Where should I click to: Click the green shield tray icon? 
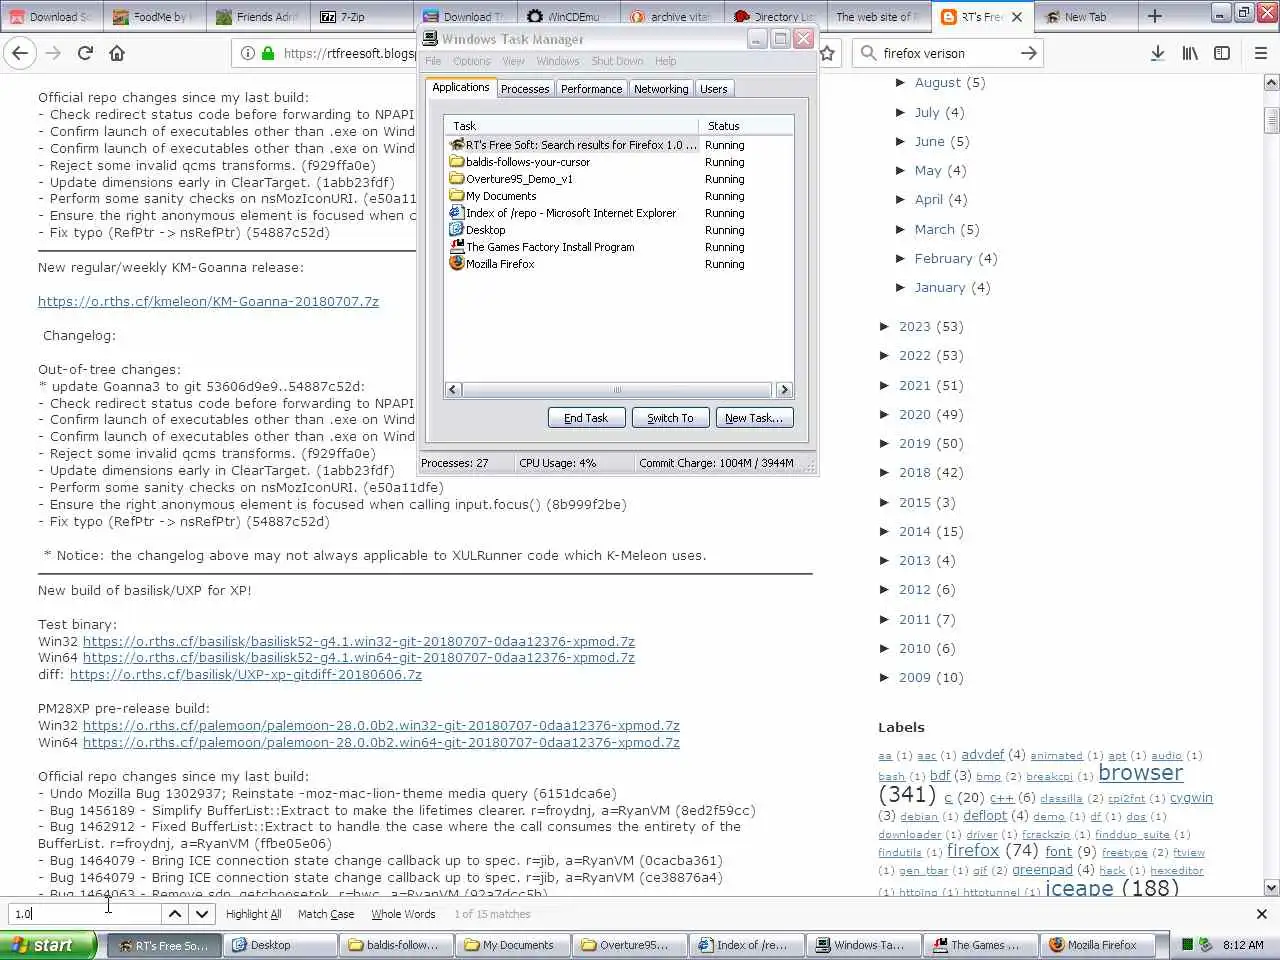point(1187,945)
